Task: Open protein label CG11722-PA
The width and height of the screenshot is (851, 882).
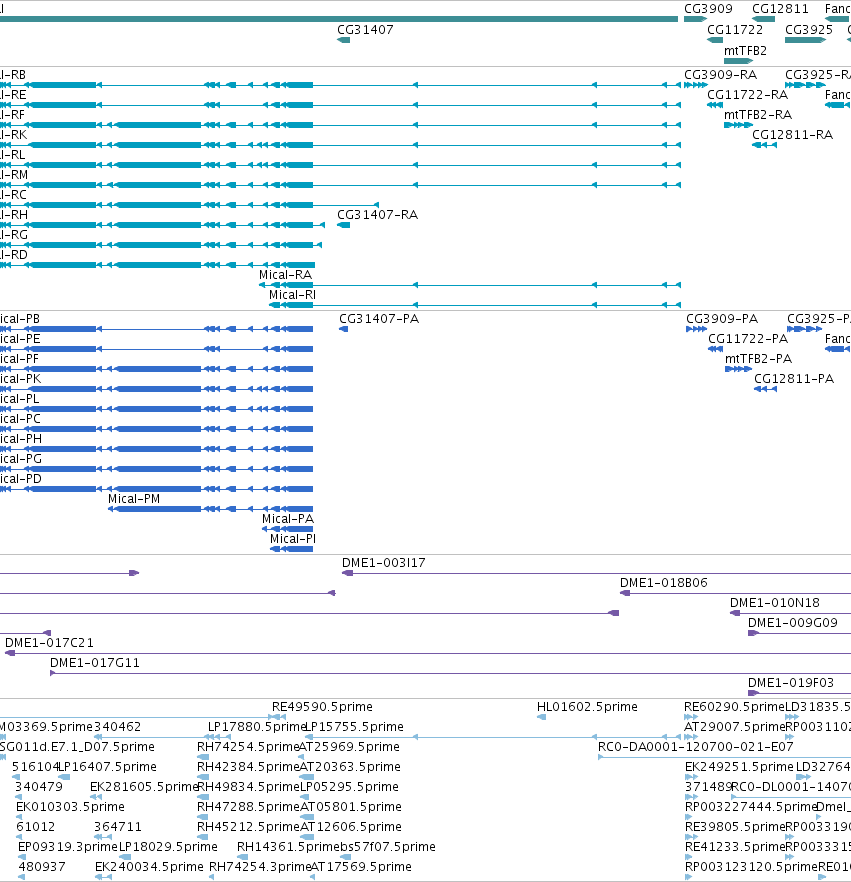Action: (x=748, y=339)
